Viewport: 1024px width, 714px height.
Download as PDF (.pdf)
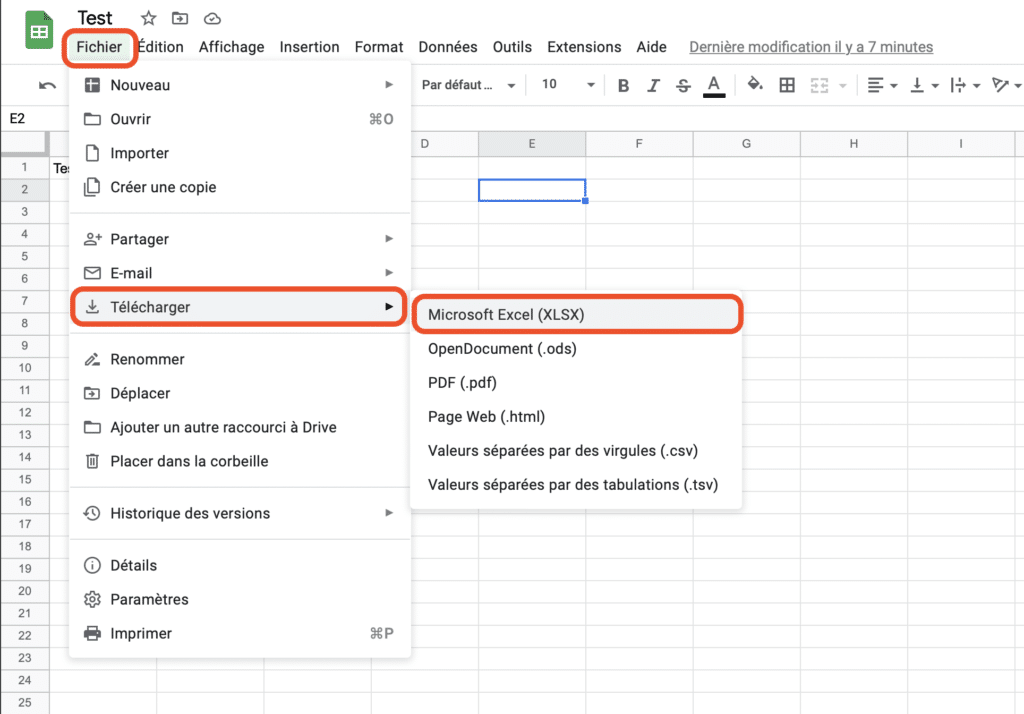[576, 383]
